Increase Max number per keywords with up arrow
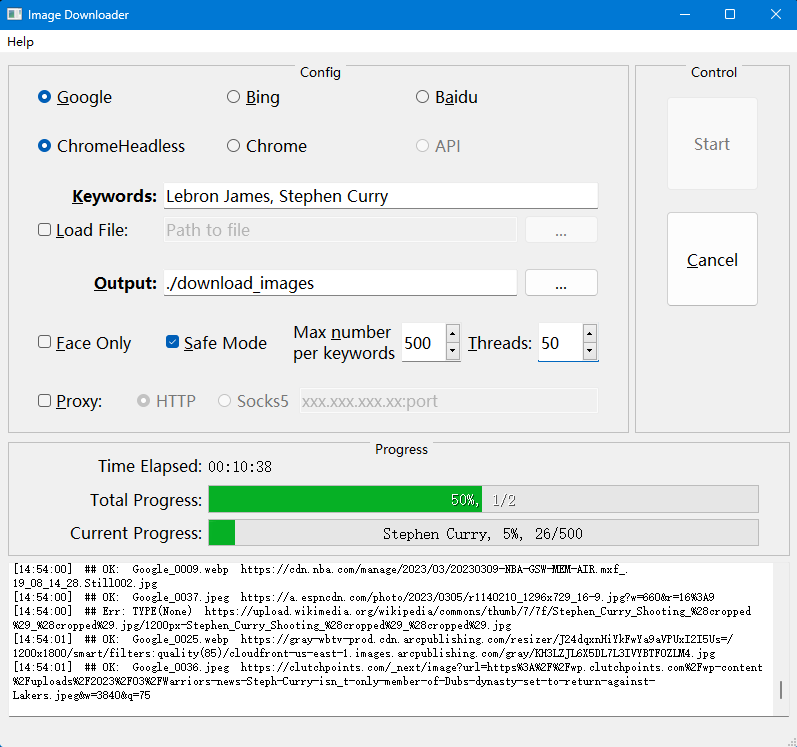This screenshot has width=797, height=747. [453, 333]
